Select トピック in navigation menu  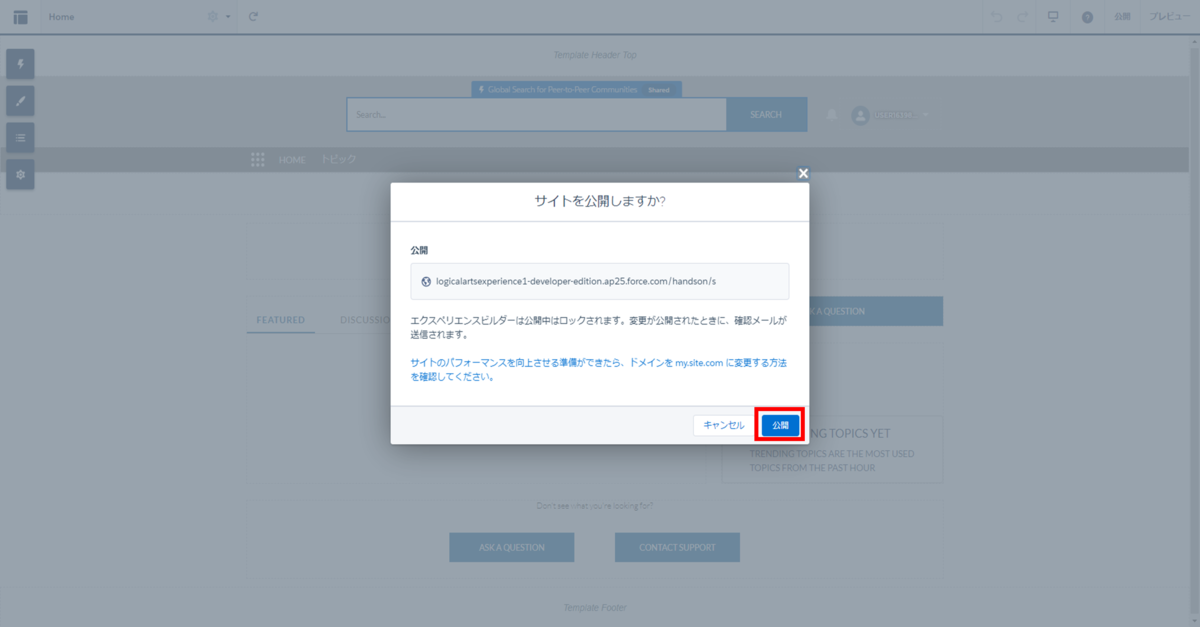click(338, 160)
